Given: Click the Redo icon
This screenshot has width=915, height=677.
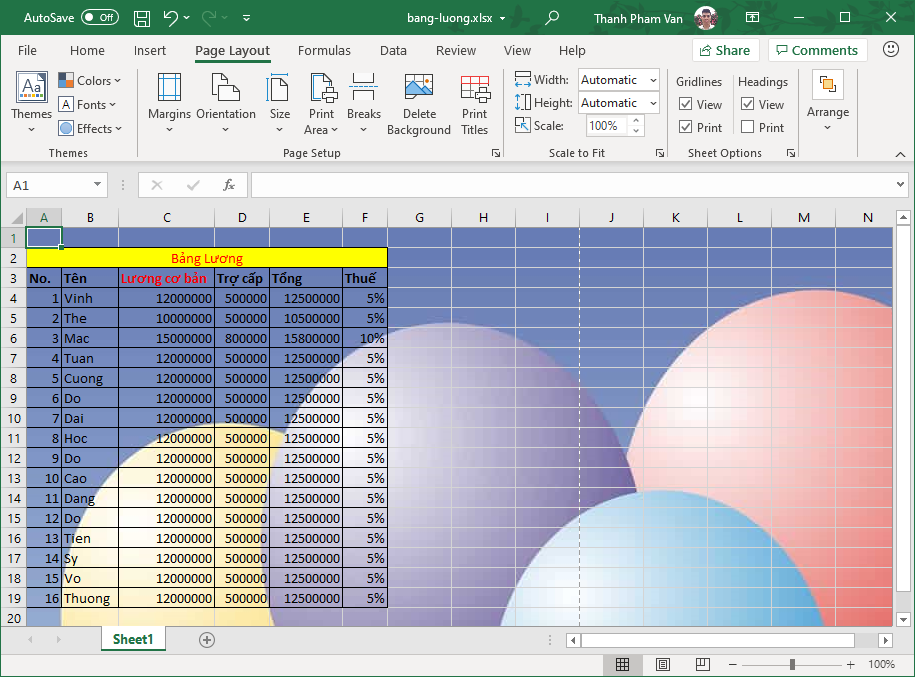Looking at the screenshot, I should tap(209, 18).
